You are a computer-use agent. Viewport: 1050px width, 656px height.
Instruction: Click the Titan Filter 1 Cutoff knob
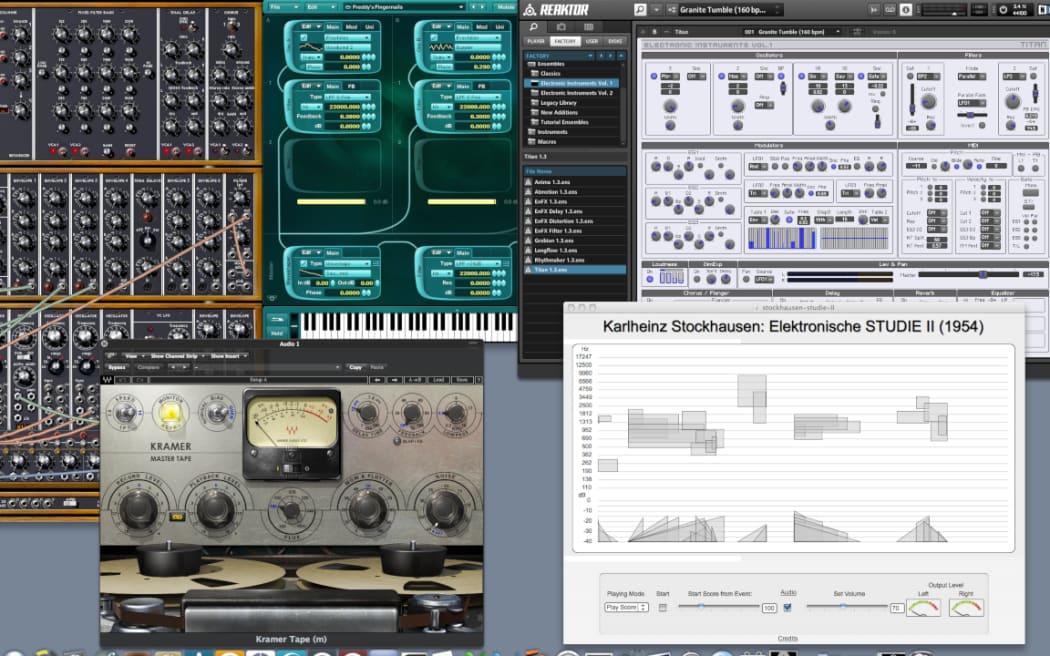[x=928, y=101]
